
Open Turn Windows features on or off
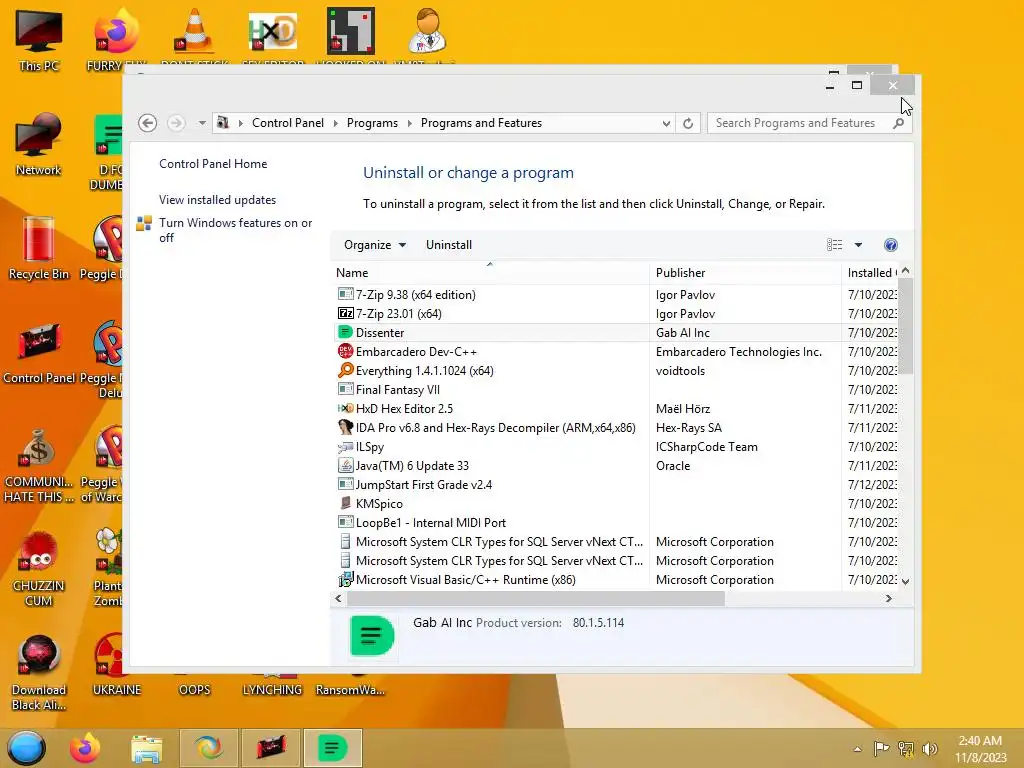[235, 230]
